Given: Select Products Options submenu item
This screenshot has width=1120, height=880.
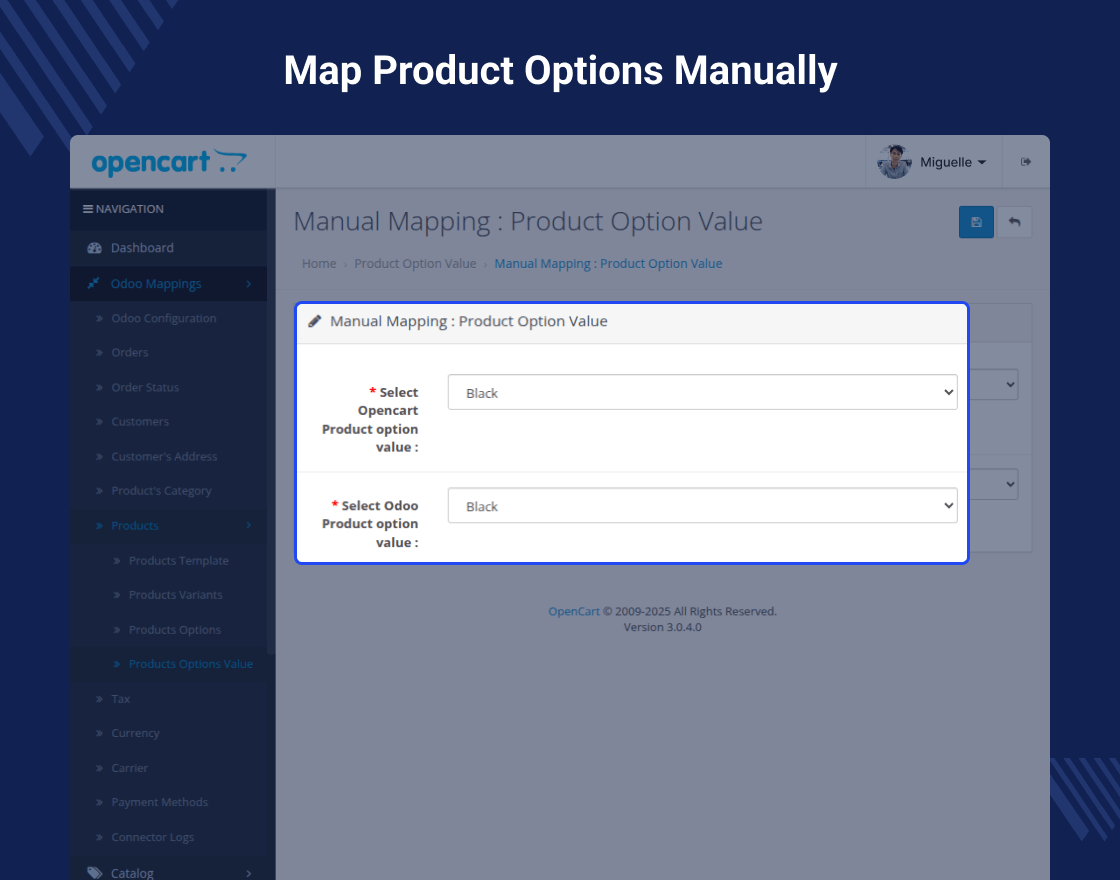Looking at the screenshot, I should click(x=175, y=630).
